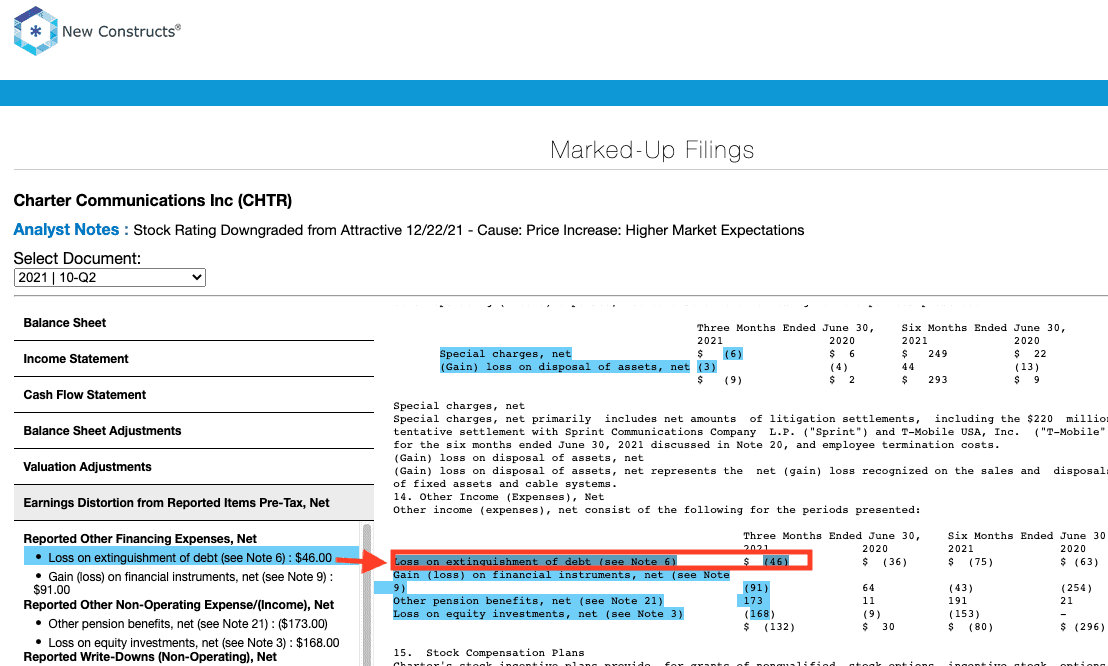
Task: Open the Cash Flow Statement section
Action: pos(194,395)
